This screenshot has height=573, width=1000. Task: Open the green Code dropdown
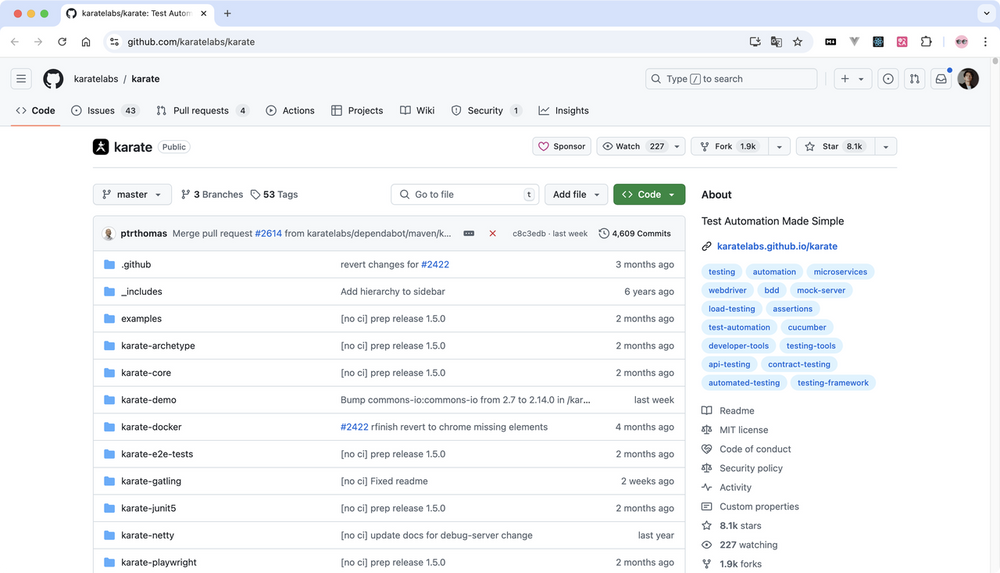coord(649,194)
